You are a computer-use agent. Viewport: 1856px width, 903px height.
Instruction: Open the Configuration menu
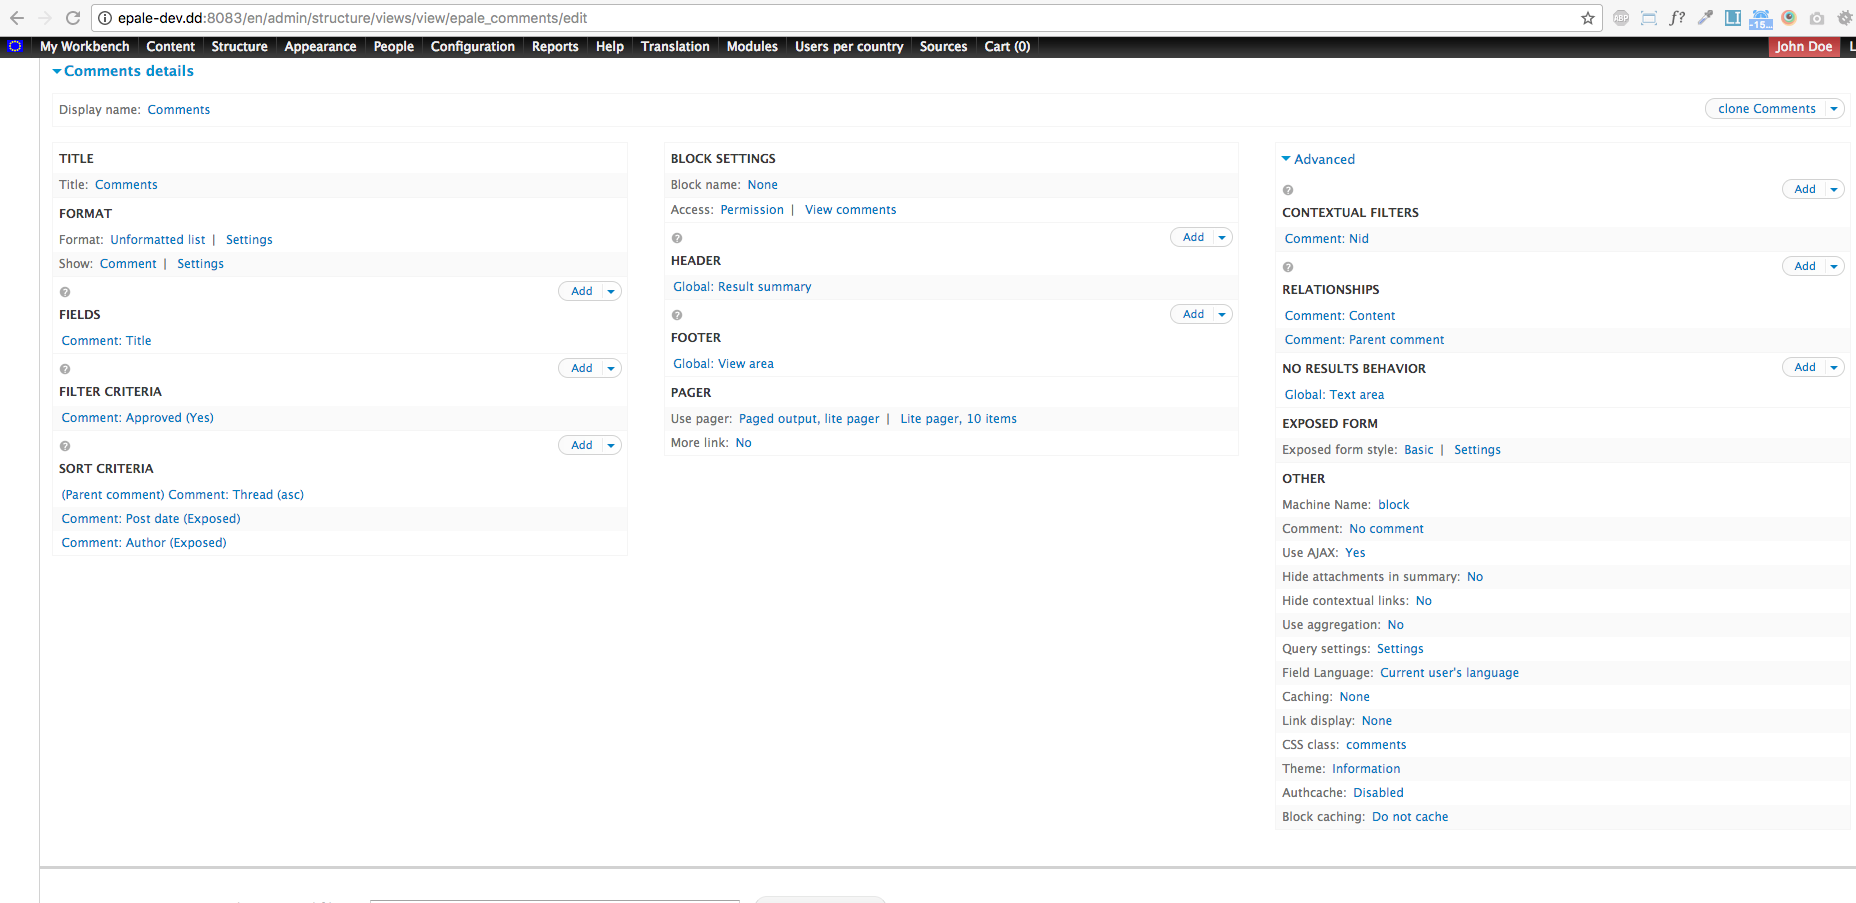pyautogui.click(x=472, y=46)
